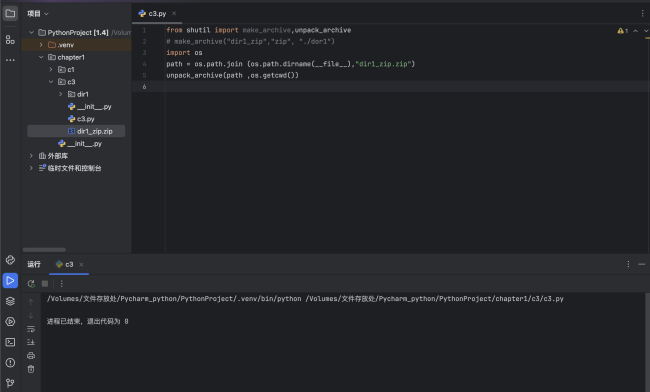Hide the Run tool window with minus icon
This screenshot has width=650, height=392.
(x=642, y=264)
